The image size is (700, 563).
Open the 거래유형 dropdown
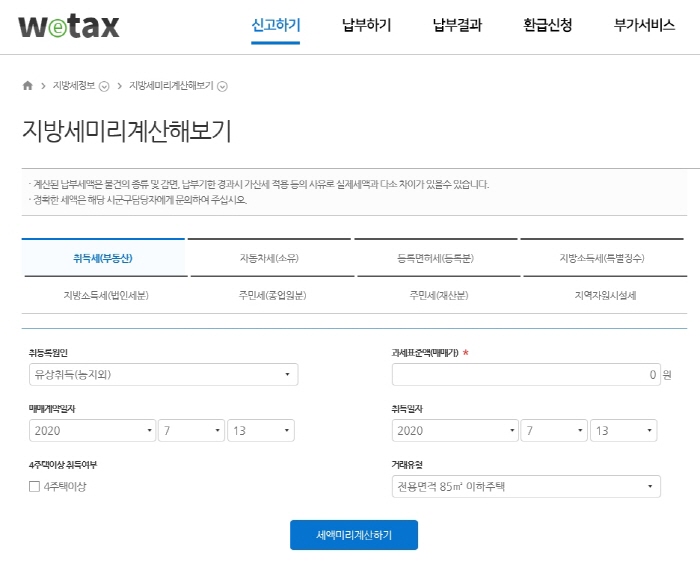(526, 487)
